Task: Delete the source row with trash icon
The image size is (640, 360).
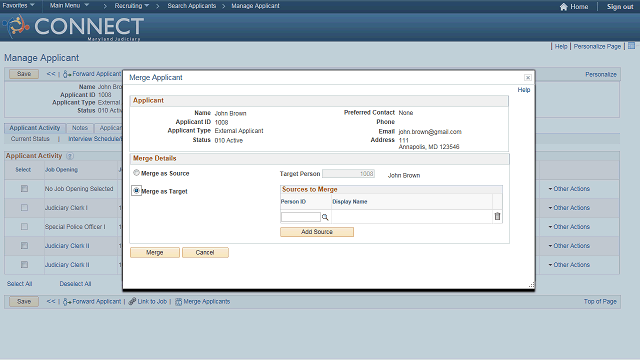Action: pyautogui.click(x=497, y=216)
